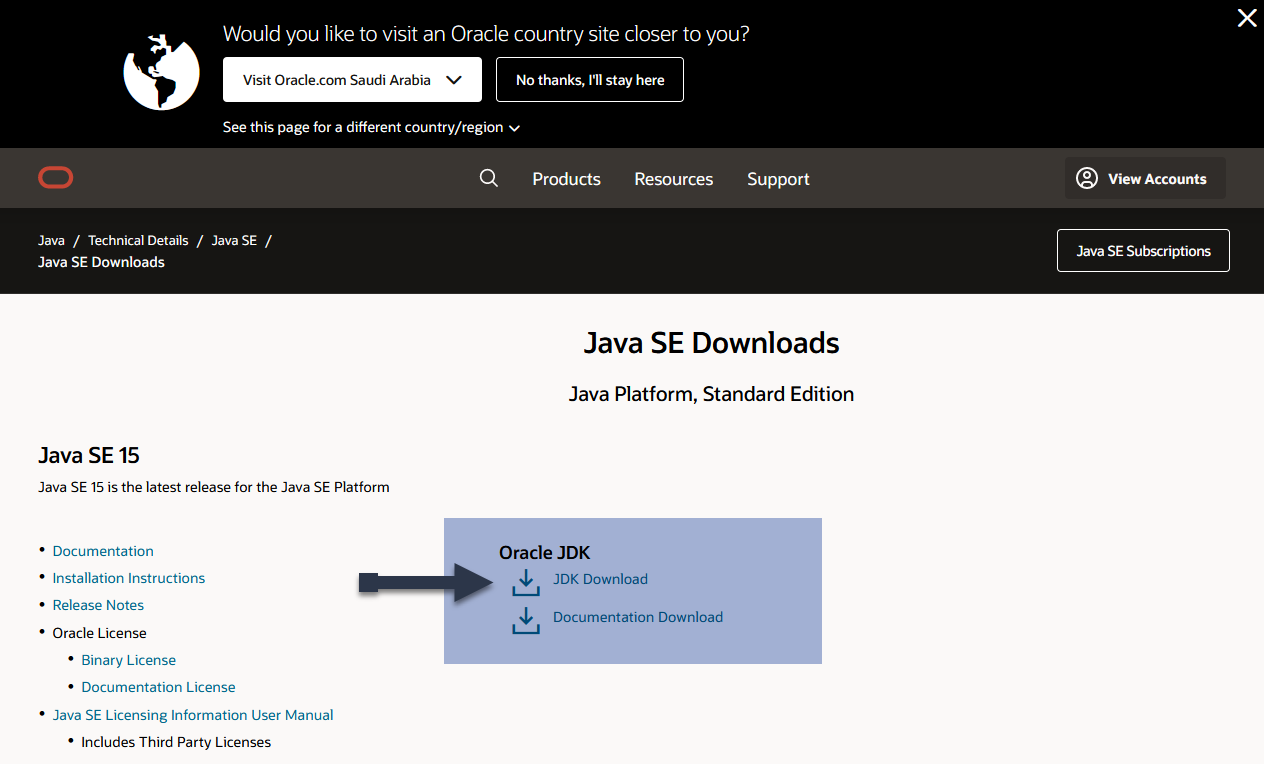Open the Binary License link
1264x764 pixels.
[x=129, y=660]
